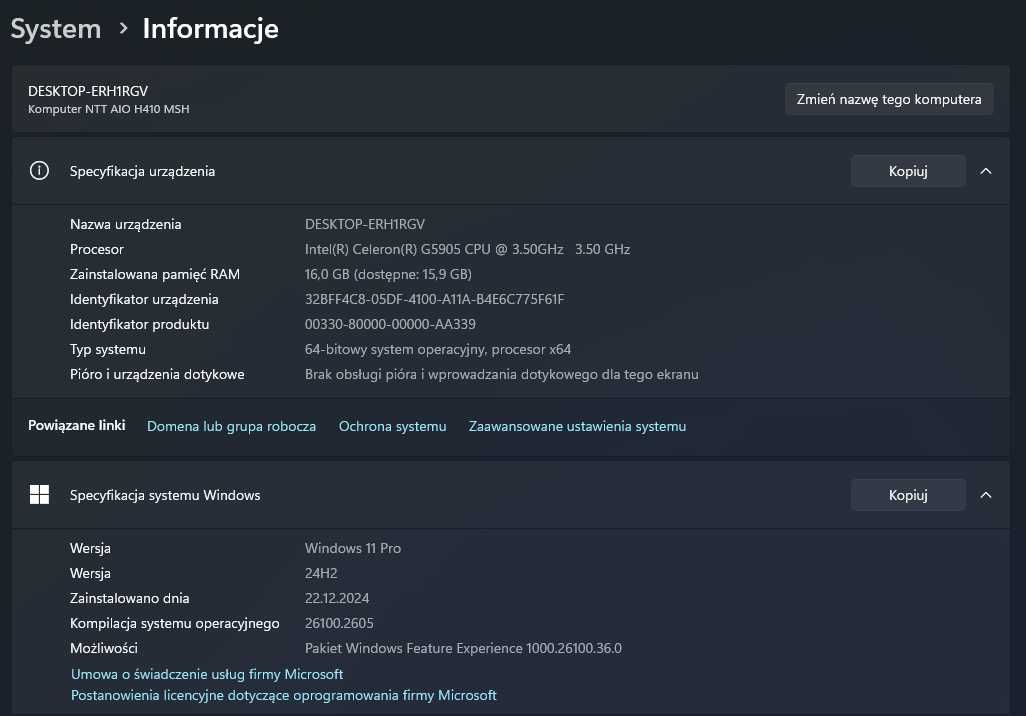Click the Windows logo icon beside 'Specyfikacja systemu Windows'
The height and width of the screenshot is (716, 1026).
(39, 495)
